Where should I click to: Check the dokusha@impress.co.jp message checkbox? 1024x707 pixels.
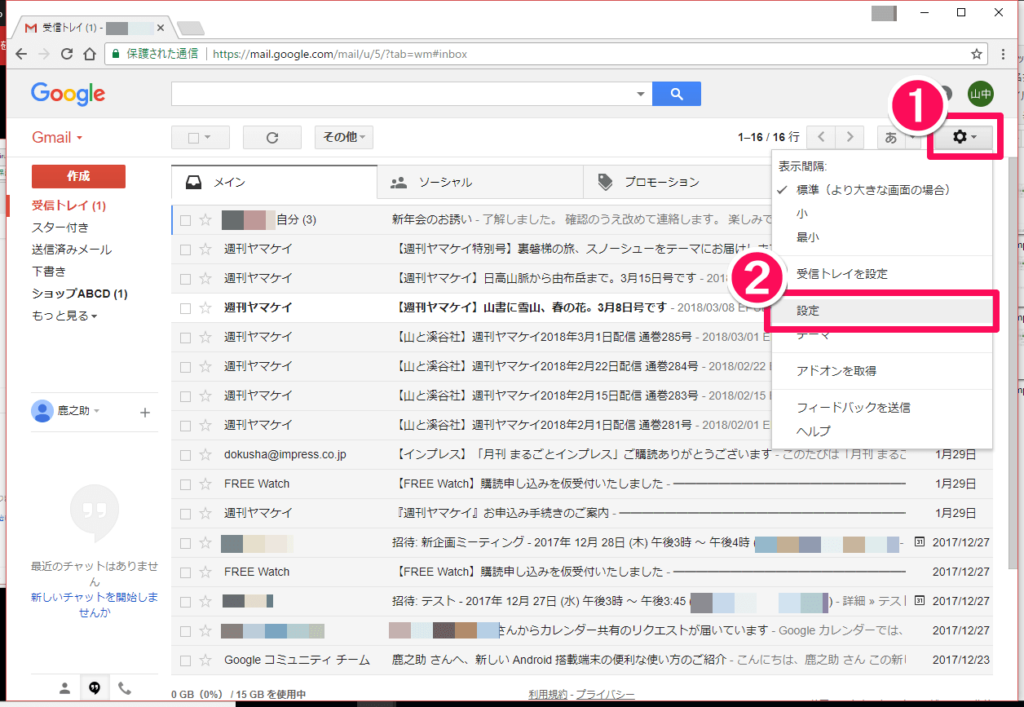click(x=185, y=456)
